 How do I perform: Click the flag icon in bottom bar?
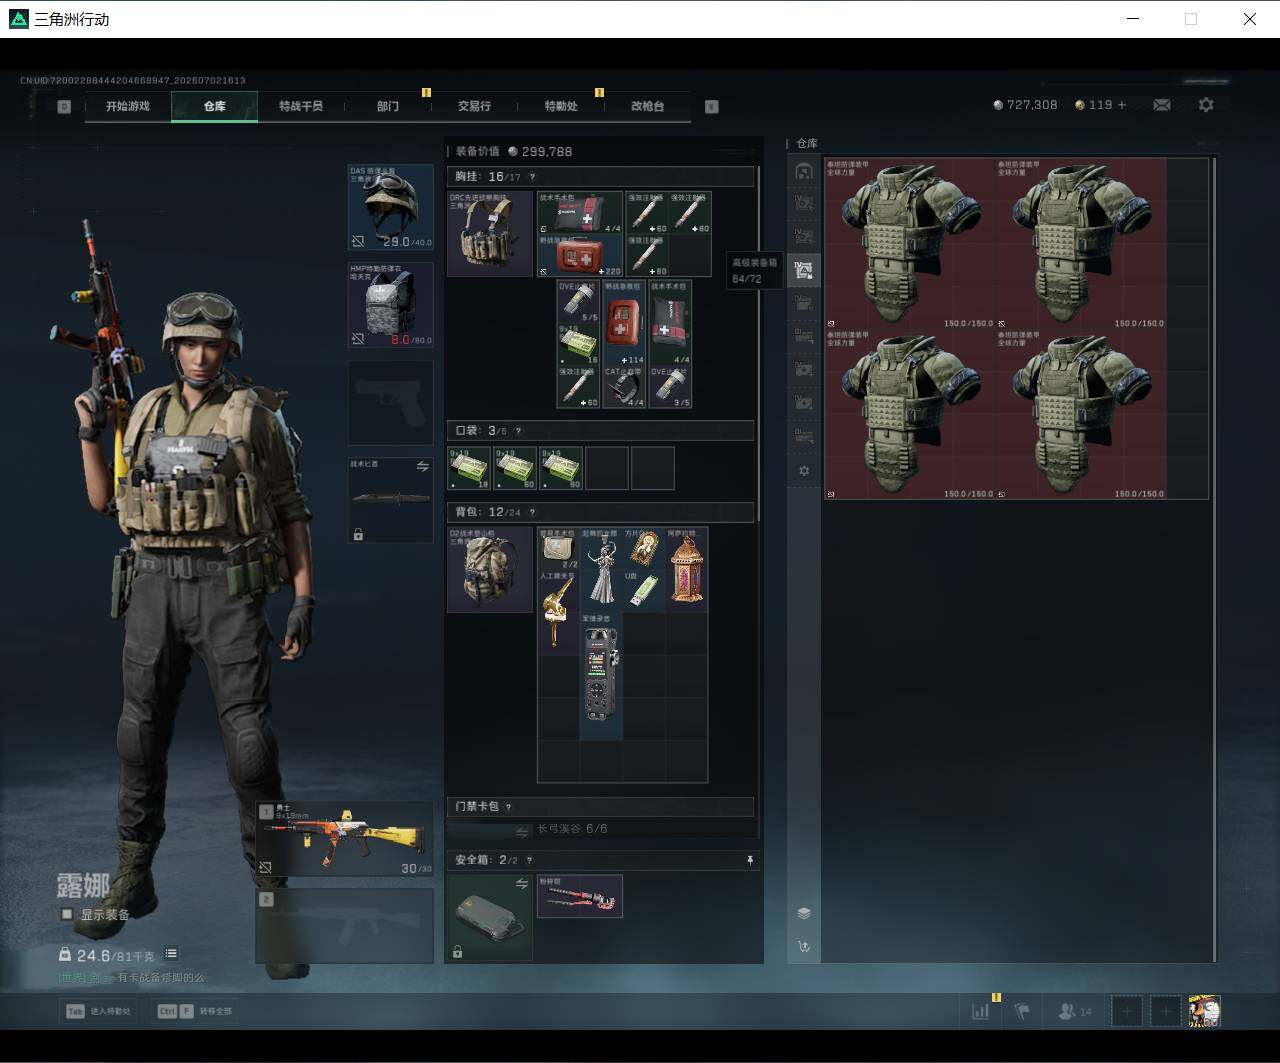(x=1022, y=1011)
